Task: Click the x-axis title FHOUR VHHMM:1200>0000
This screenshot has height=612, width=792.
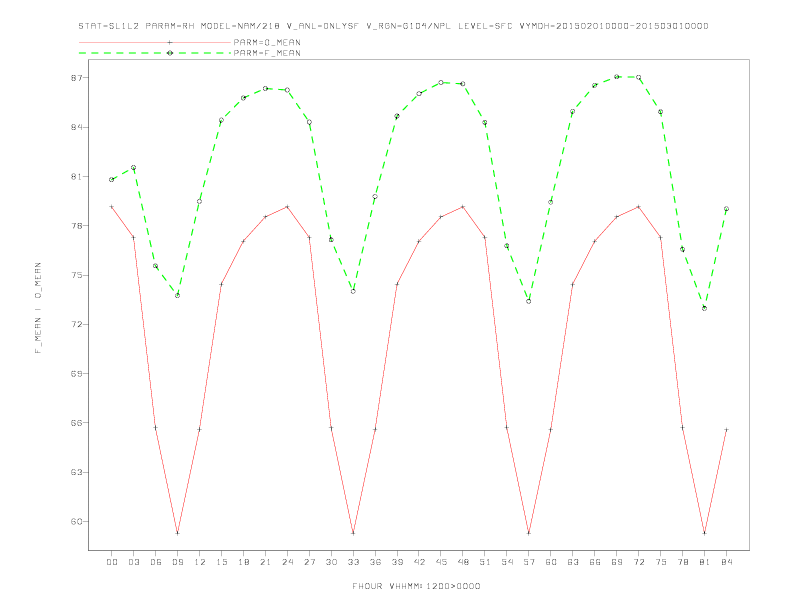Action: click(x=416, y=586)
